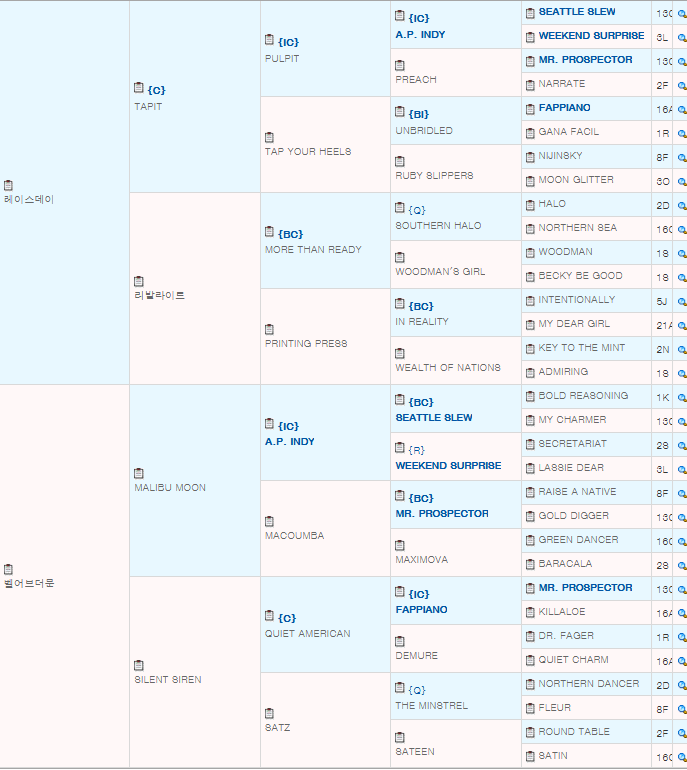Click the magnifier icon in SATIN row

click(682, 758)
